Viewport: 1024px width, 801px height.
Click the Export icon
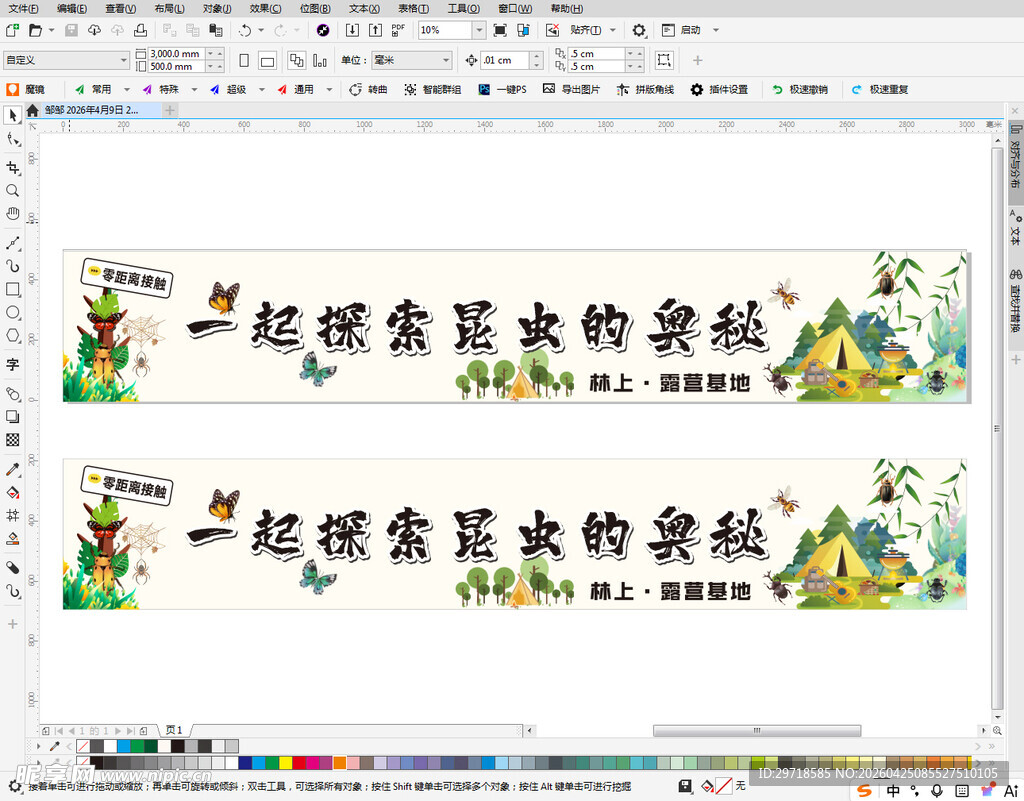pos(376,30)
